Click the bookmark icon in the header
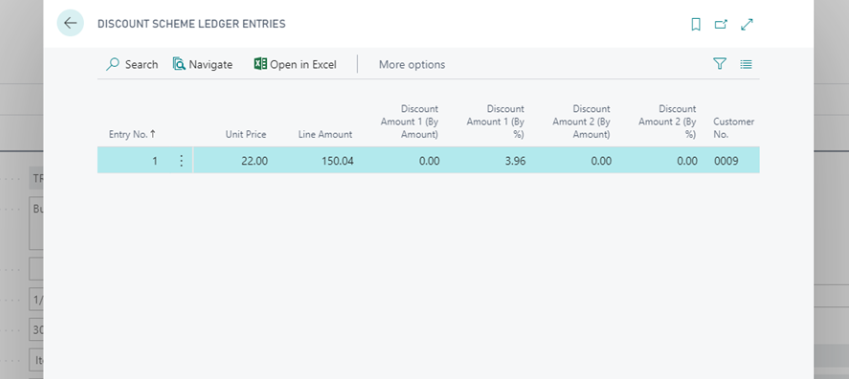Screen dimensions: 849x379 pyautogui.click(x=696, y=24)
